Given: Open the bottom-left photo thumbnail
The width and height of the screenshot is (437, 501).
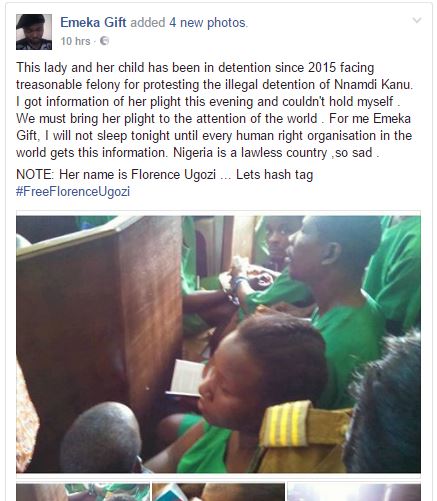Looking at the screenshot, I should pyautogui.click(x=83, y=492).
